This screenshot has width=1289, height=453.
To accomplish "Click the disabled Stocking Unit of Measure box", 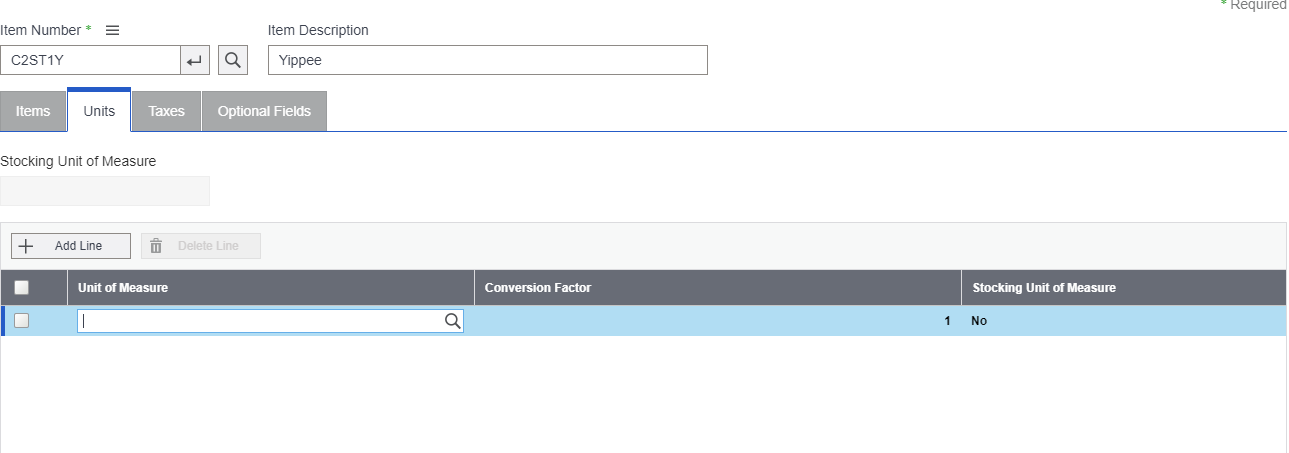I will point(105,191).
